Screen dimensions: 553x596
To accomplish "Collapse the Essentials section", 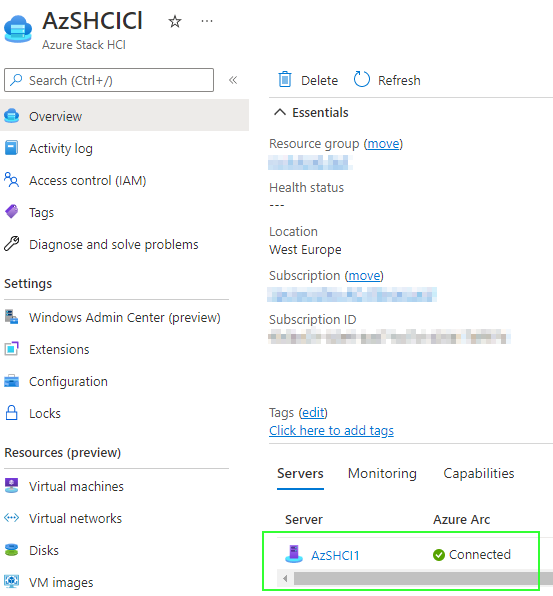I will tap(280, 112).
